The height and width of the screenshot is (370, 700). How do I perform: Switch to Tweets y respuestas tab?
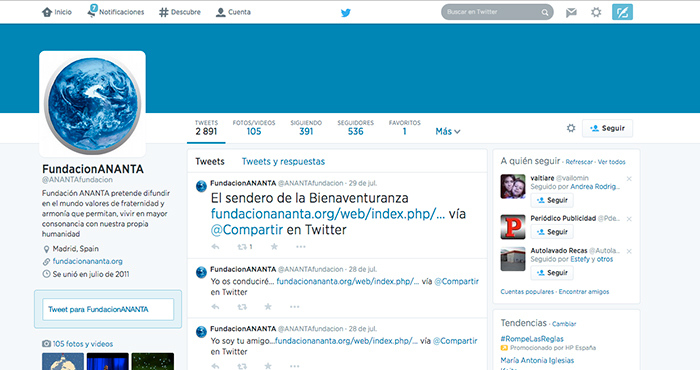(283, 162)
